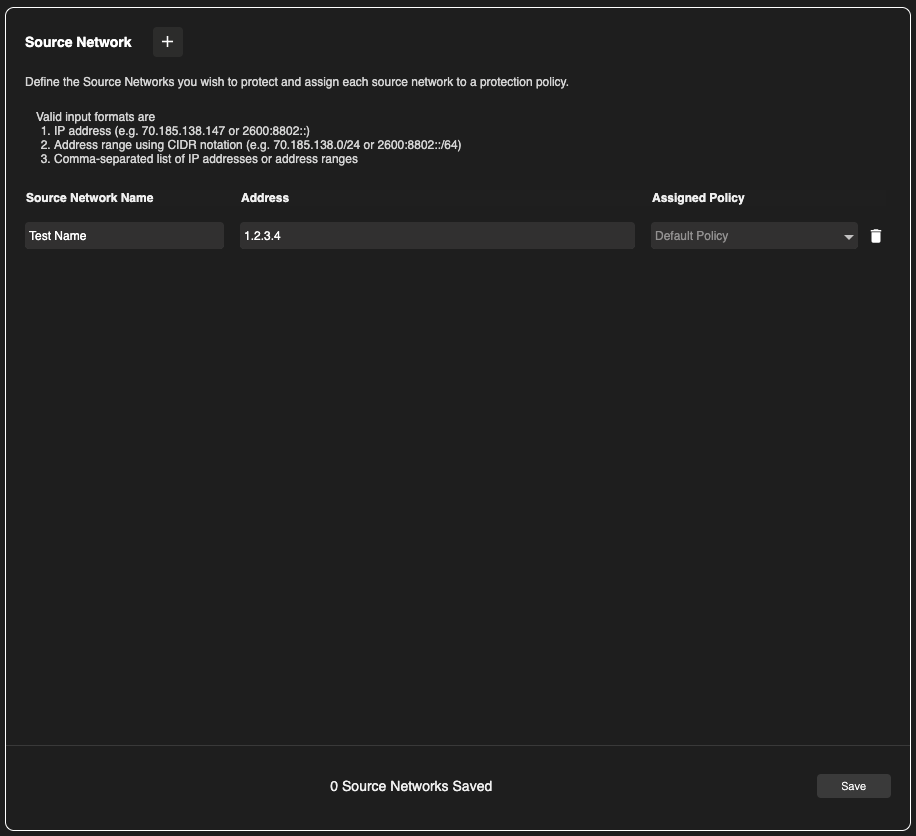Select the Address column header
The width and height of the screenshot is (916, 836).
pos(265,198)
